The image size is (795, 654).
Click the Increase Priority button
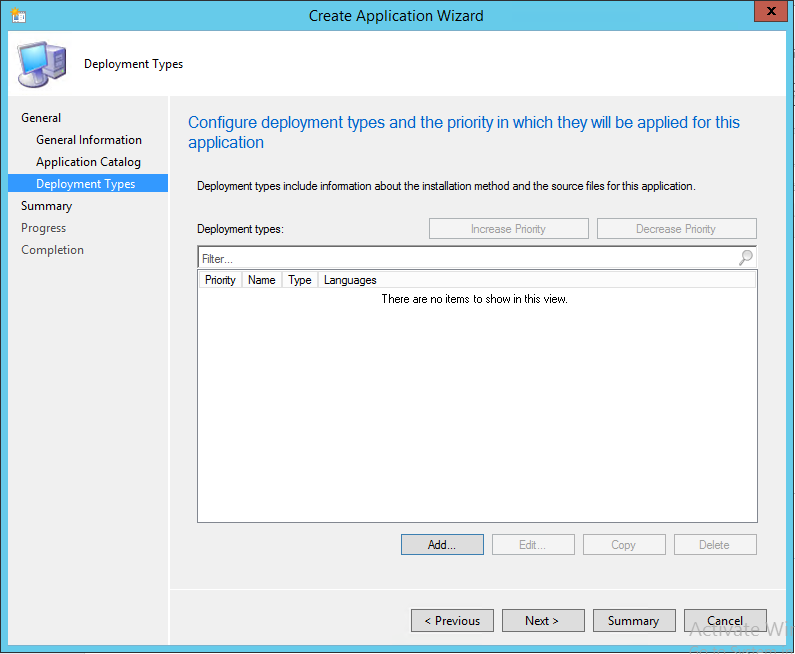click(x=508, y=229)
